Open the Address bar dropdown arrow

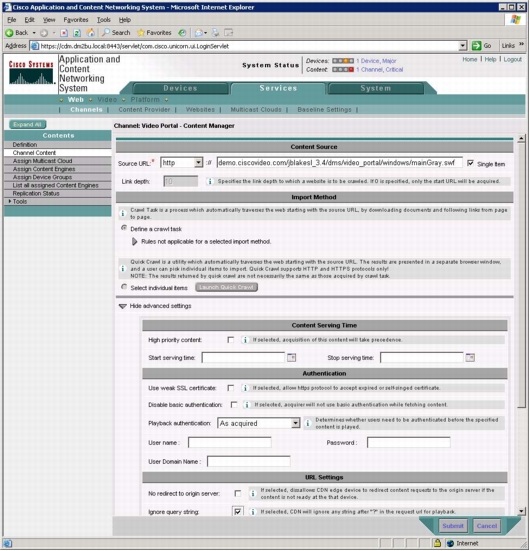(x=463, y=46)
